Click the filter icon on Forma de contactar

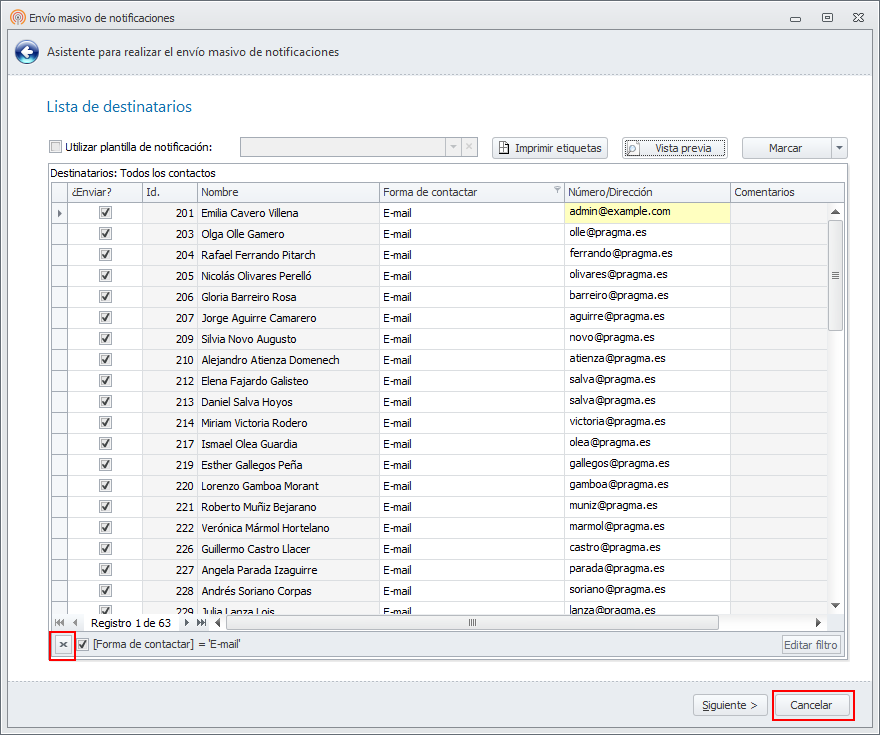[x=557, y=190]
